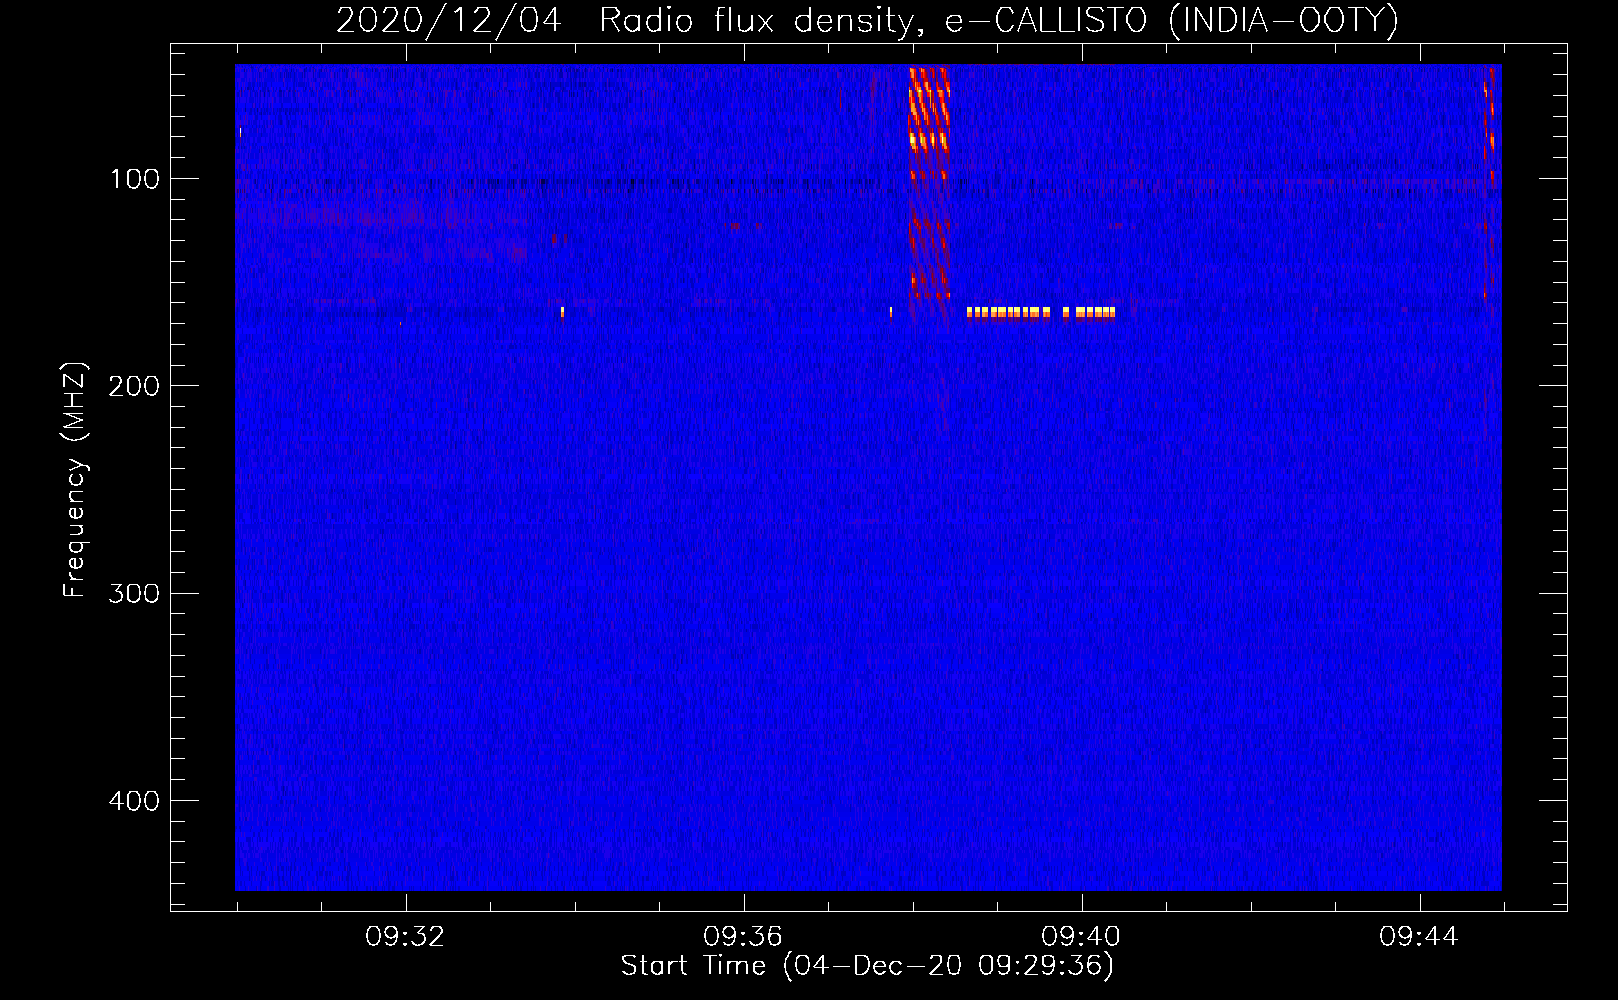Click the plot title '2020/12/04 Radio flux density'
Screen dimensions: 1618x1000
point(867,21)
